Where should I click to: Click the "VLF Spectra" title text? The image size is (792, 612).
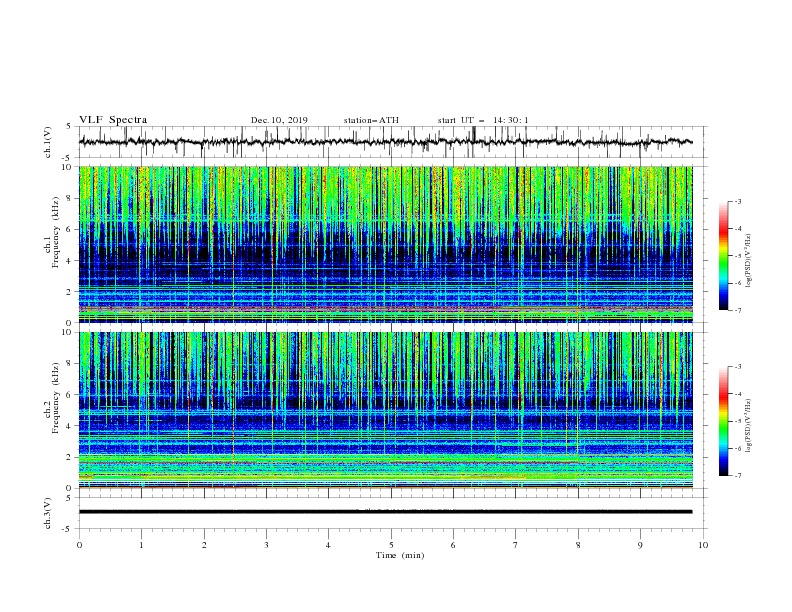(113, 120)
